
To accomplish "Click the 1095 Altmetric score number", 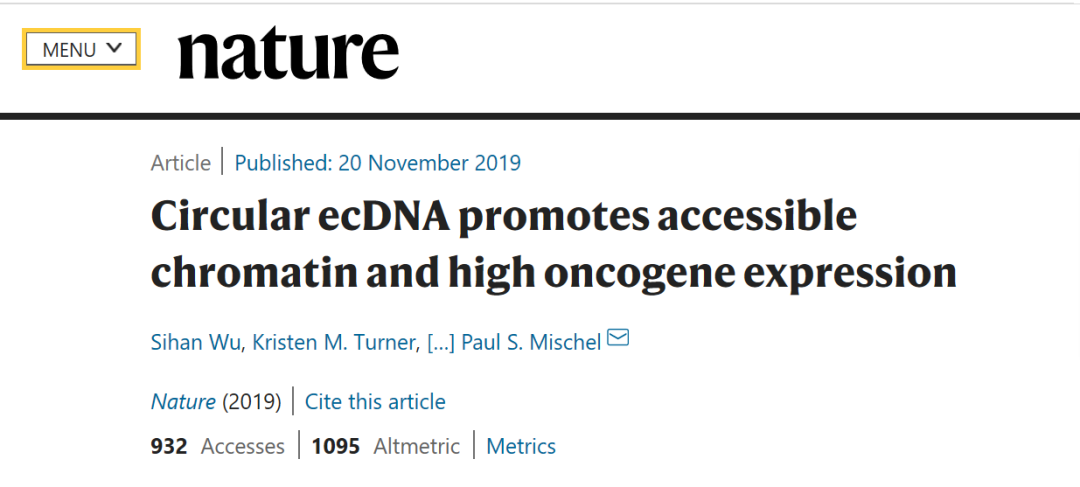I will coord(335,446).
